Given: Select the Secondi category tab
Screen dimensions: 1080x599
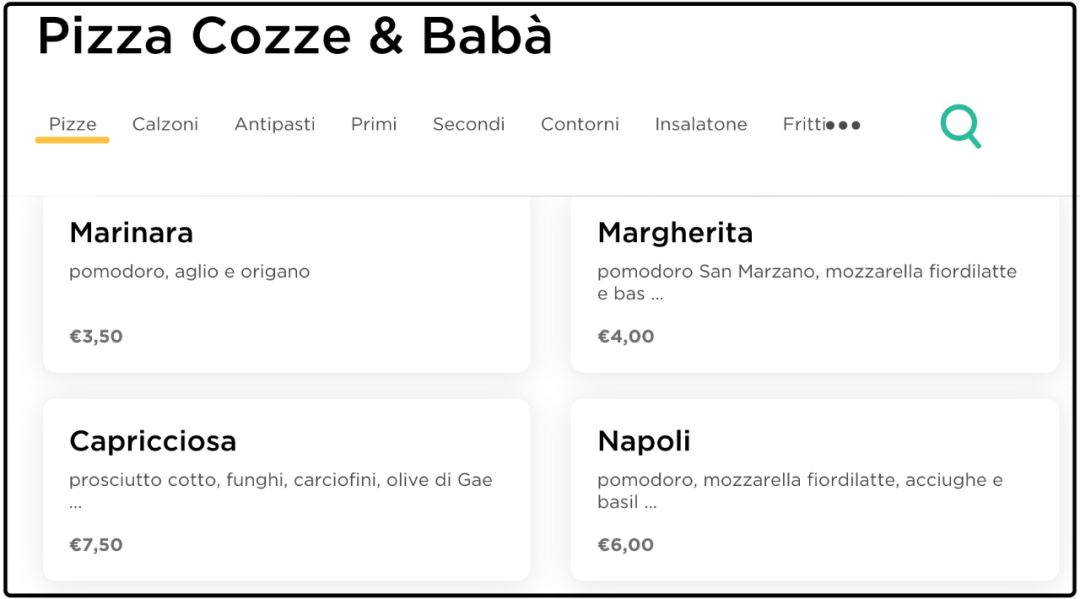Looking at the screenshot, I should (468, 124).
